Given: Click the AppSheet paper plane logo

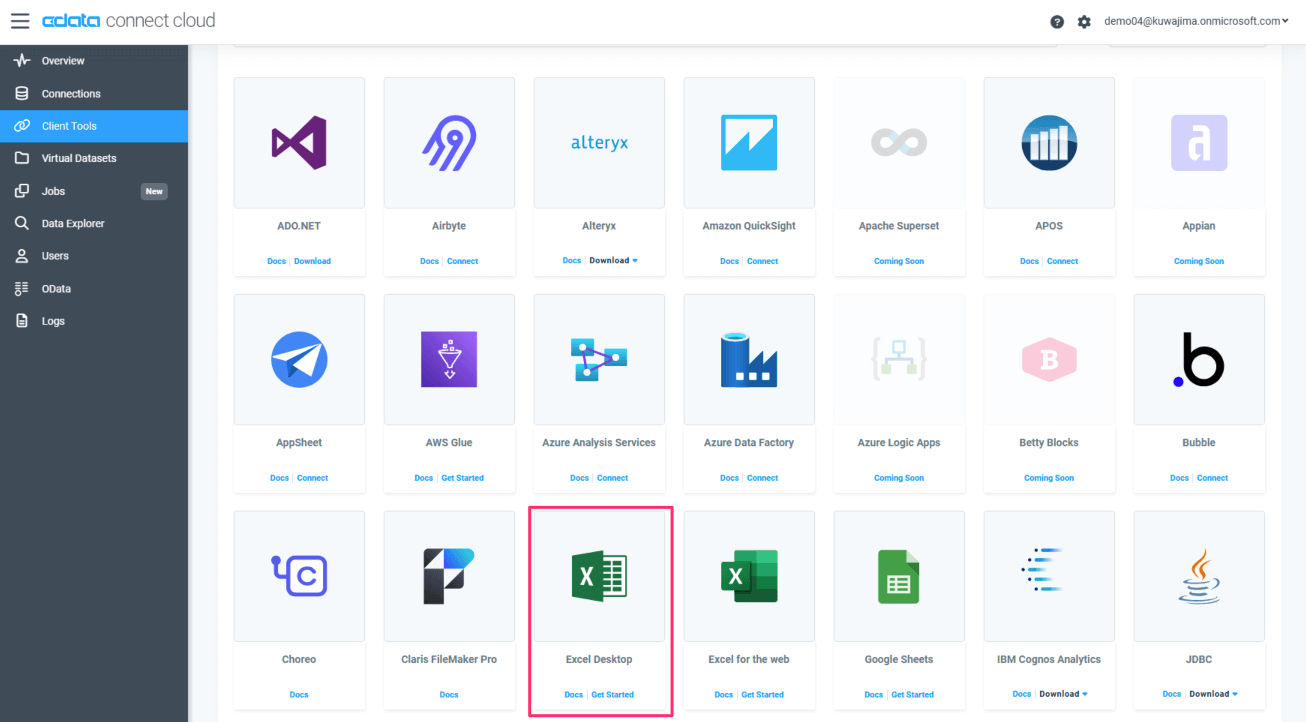Looking at the screenshot, I should click(x=299, y=360).
